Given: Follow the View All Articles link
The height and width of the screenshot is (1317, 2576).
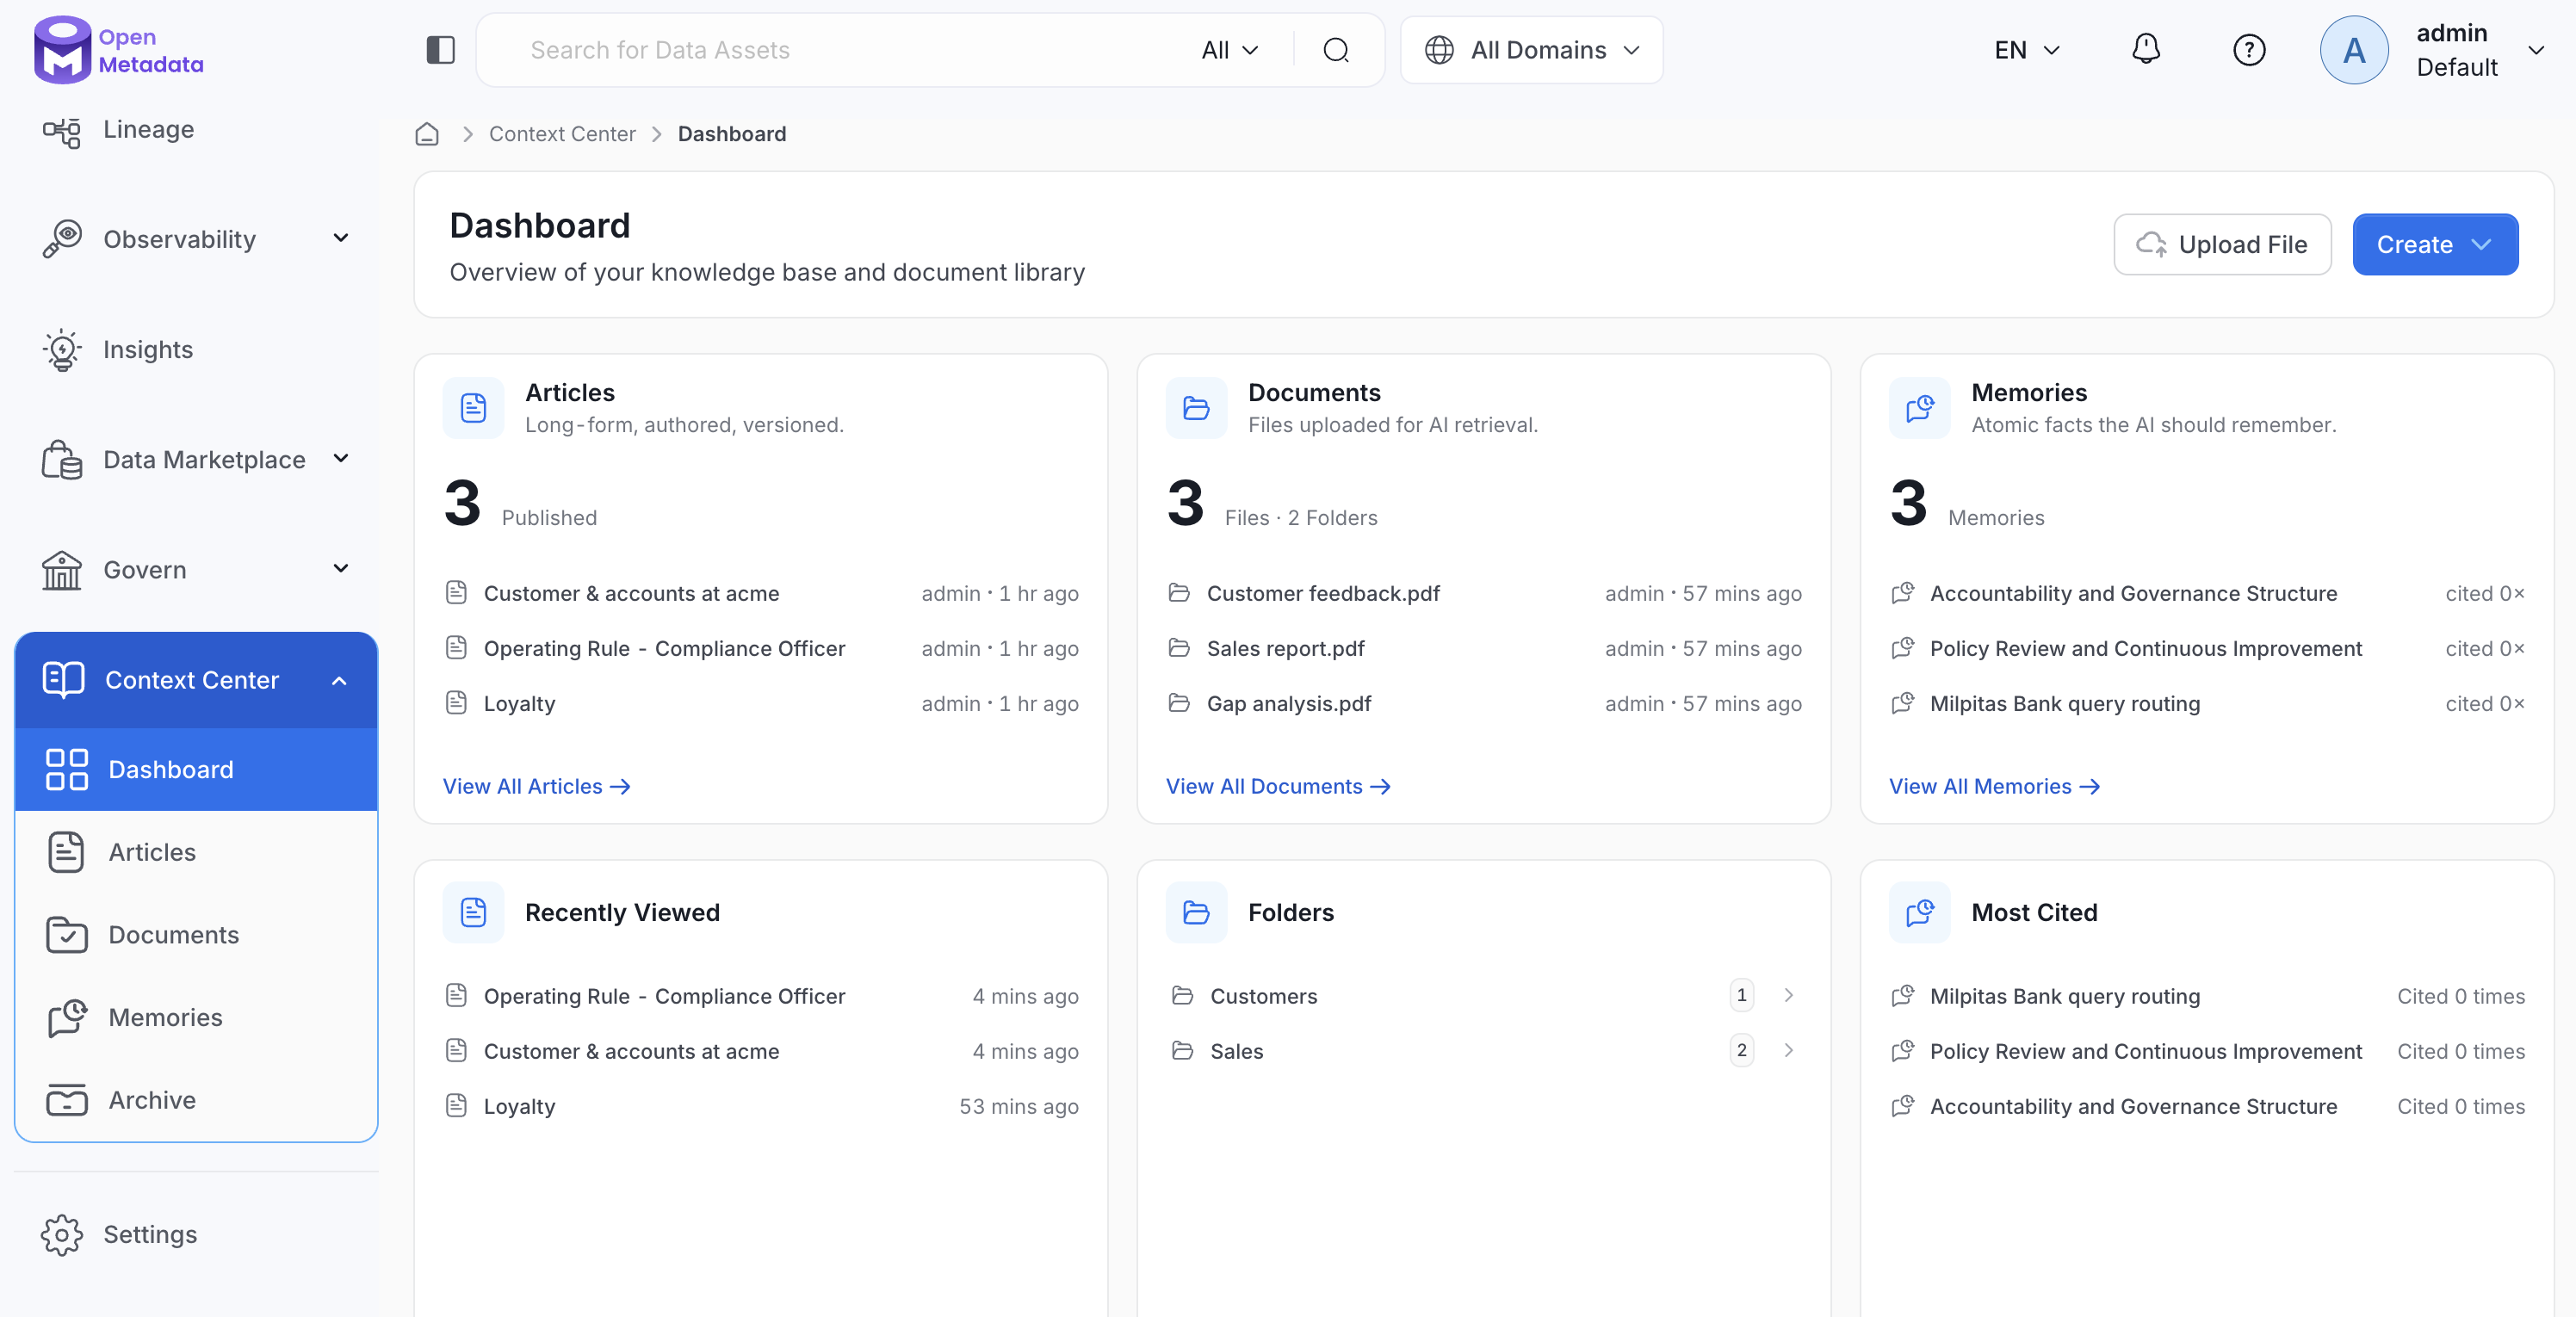Looking at the screenshot, I should point(536,786).
